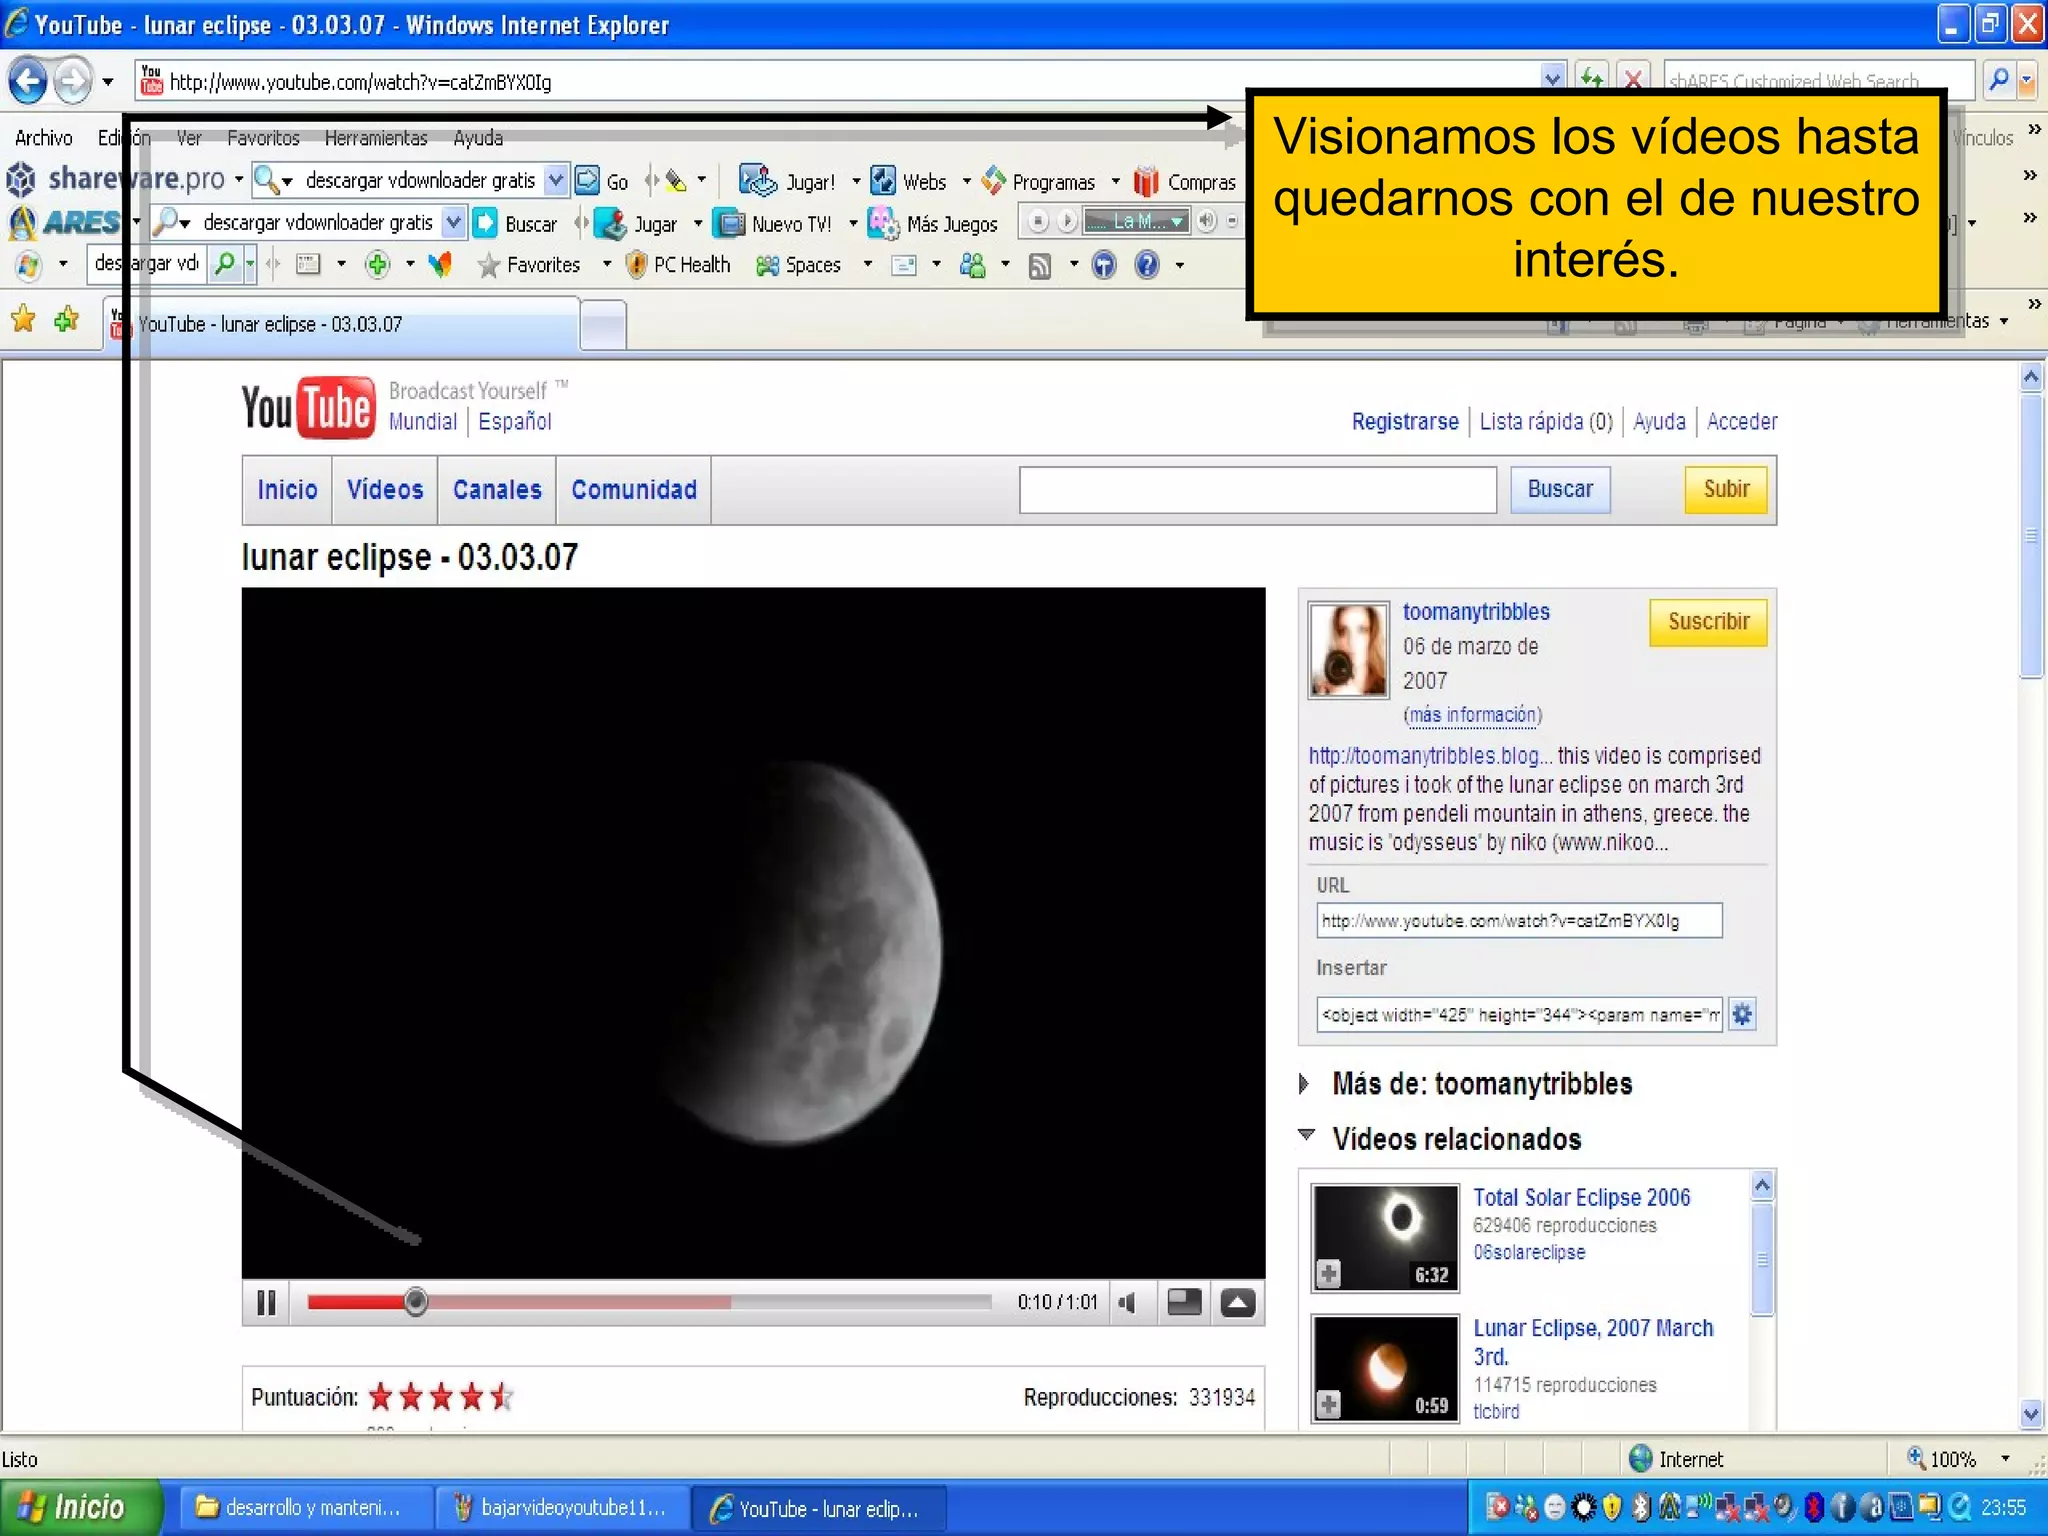Viewport: 2048px width, 1536px height.
Task: Collapse 'Vídeos relacionados' section
Action: 1306,1136
